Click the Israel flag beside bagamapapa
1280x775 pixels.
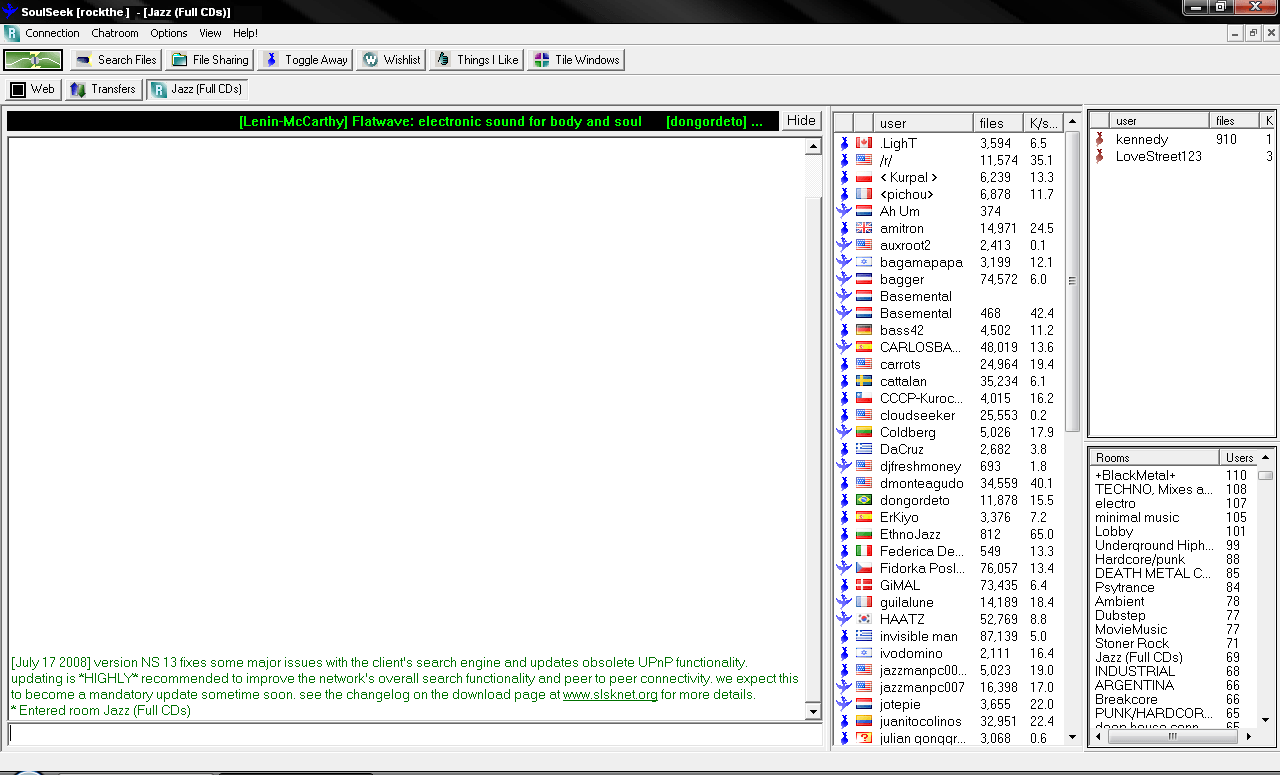(x=864, y=262)
